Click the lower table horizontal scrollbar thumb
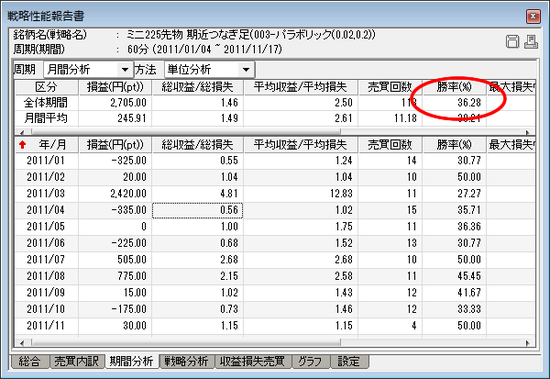550x379 pixels. (x=186, y=343)
